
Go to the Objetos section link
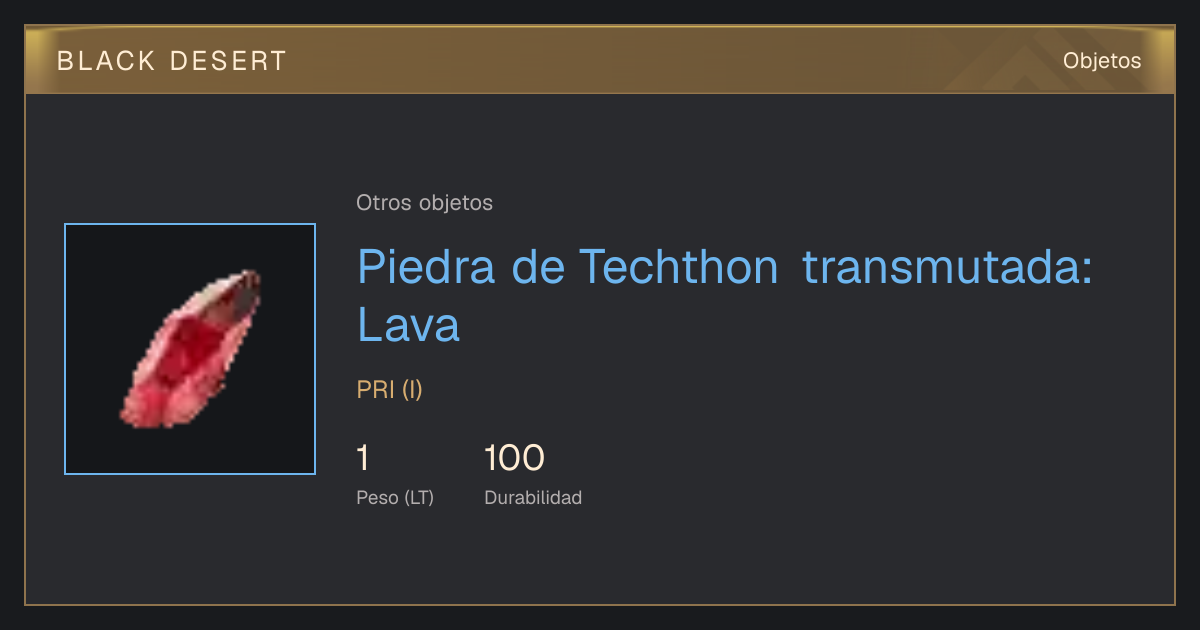[1102, 61]
